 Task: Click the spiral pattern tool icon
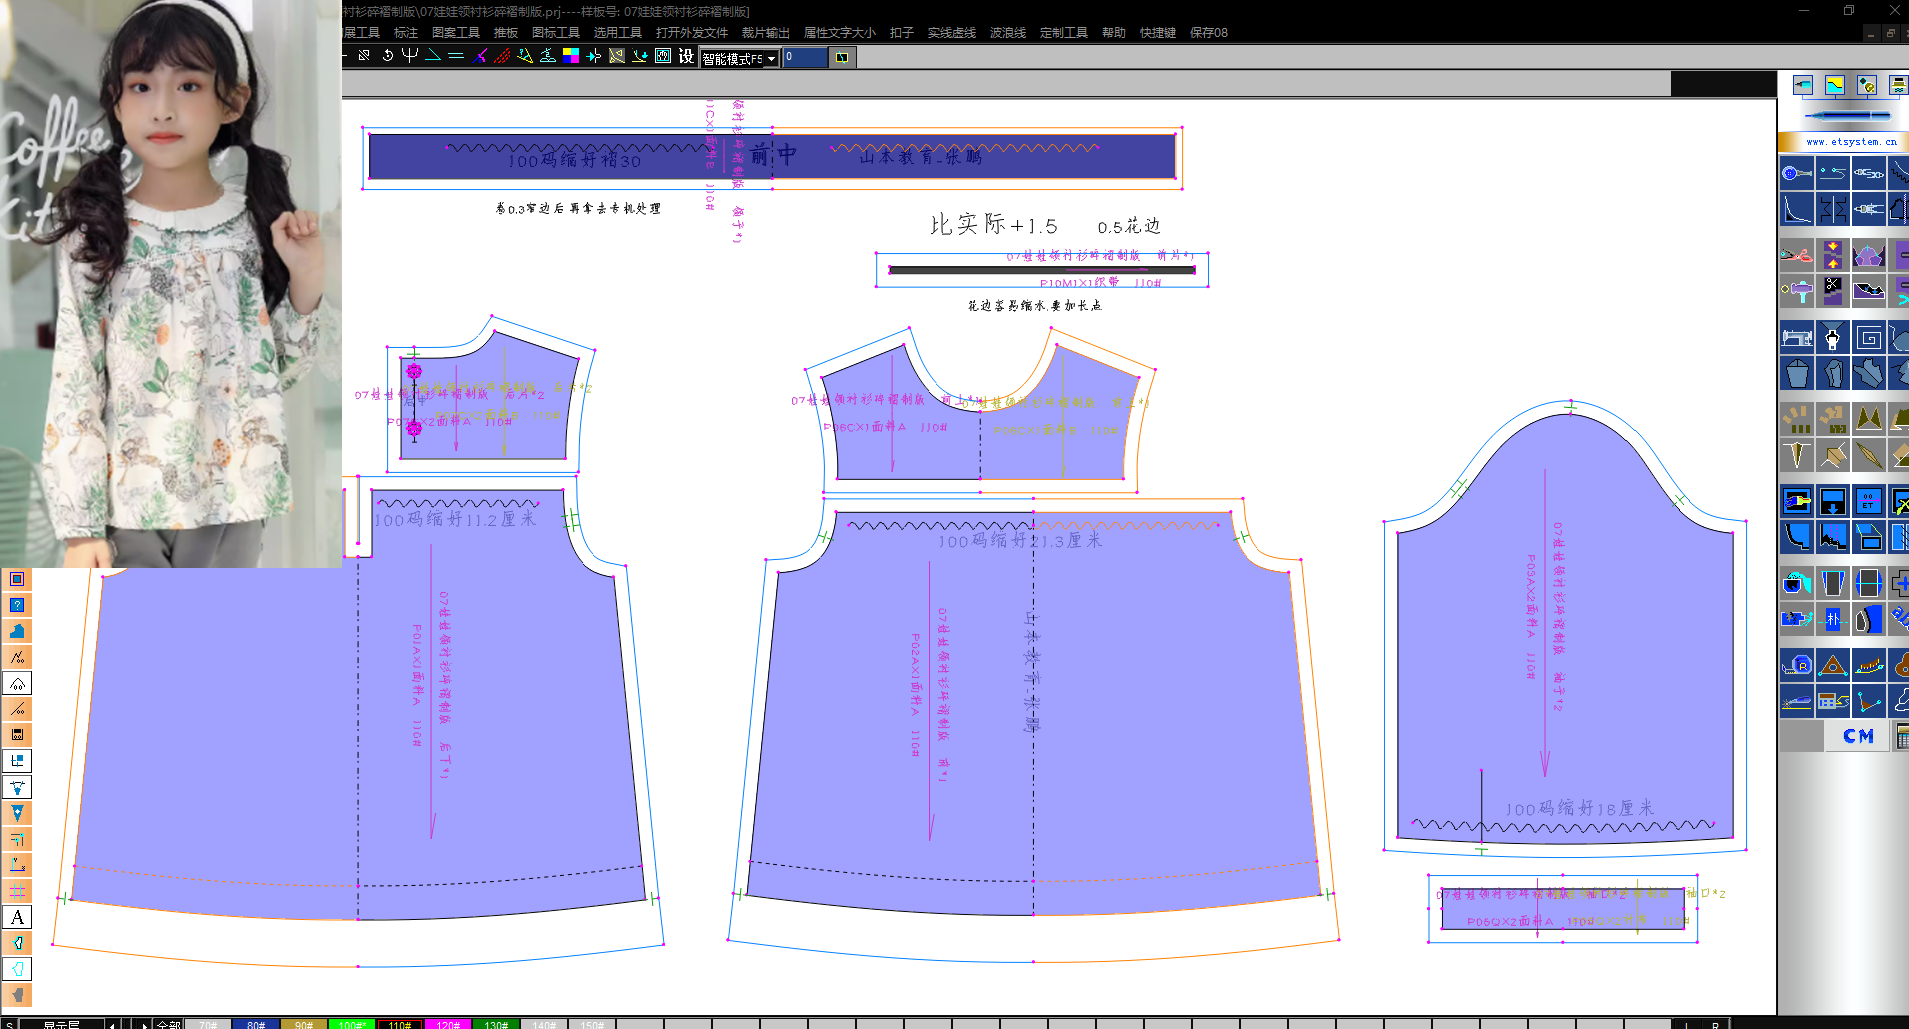coord(1868,338)
